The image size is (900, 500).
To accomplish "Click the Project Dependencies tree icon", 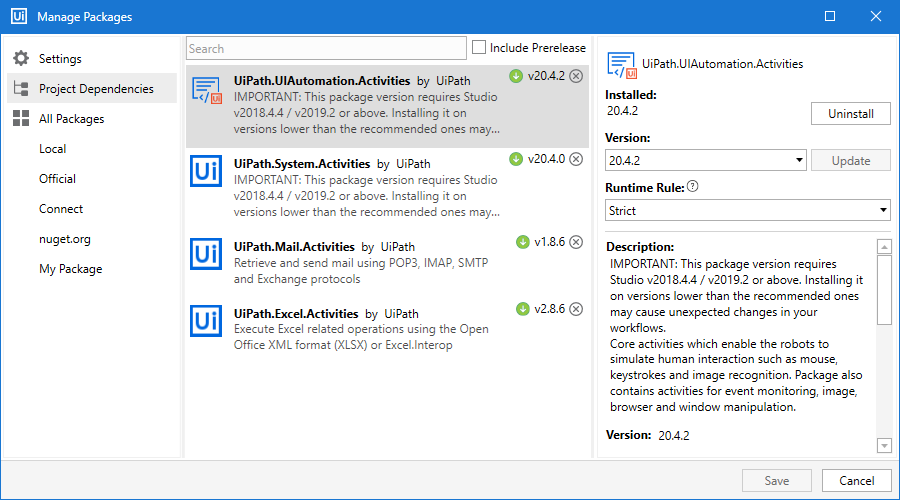I will tap(21, 88).
